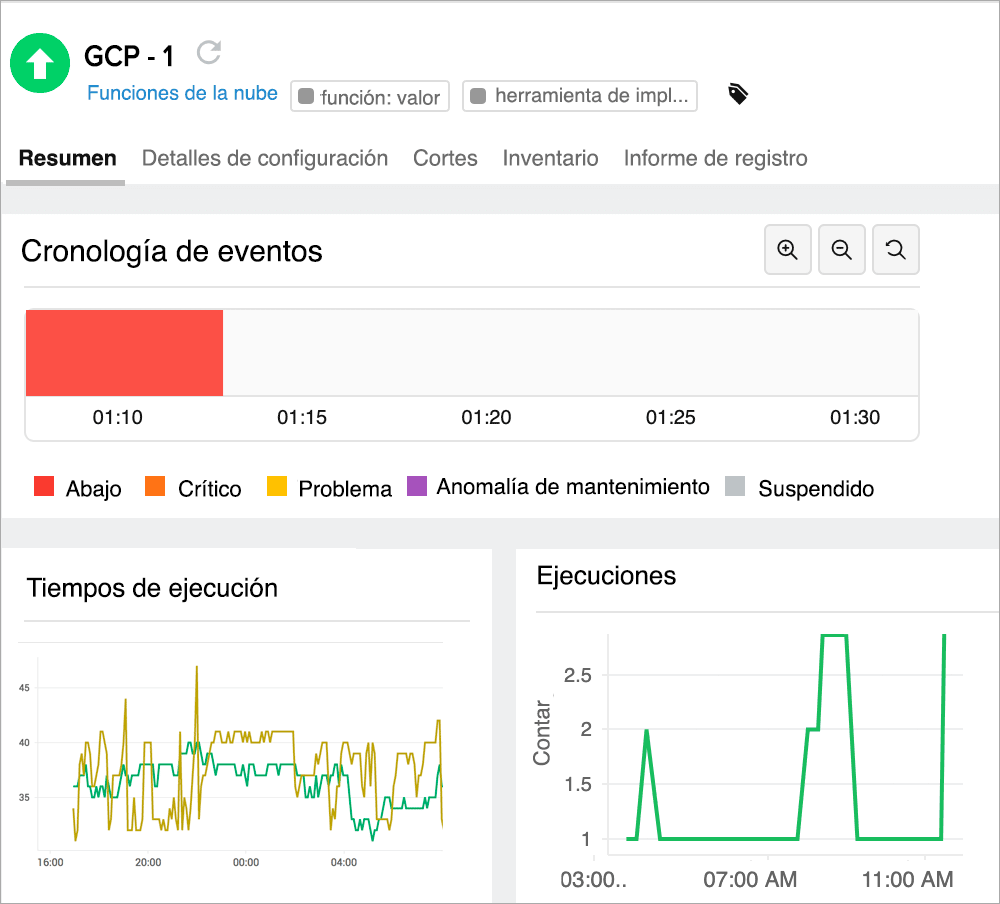The height and width of the screenshot is (904, 1000).
Task: Open tag management with the tag icon
Action: (737, 93)
